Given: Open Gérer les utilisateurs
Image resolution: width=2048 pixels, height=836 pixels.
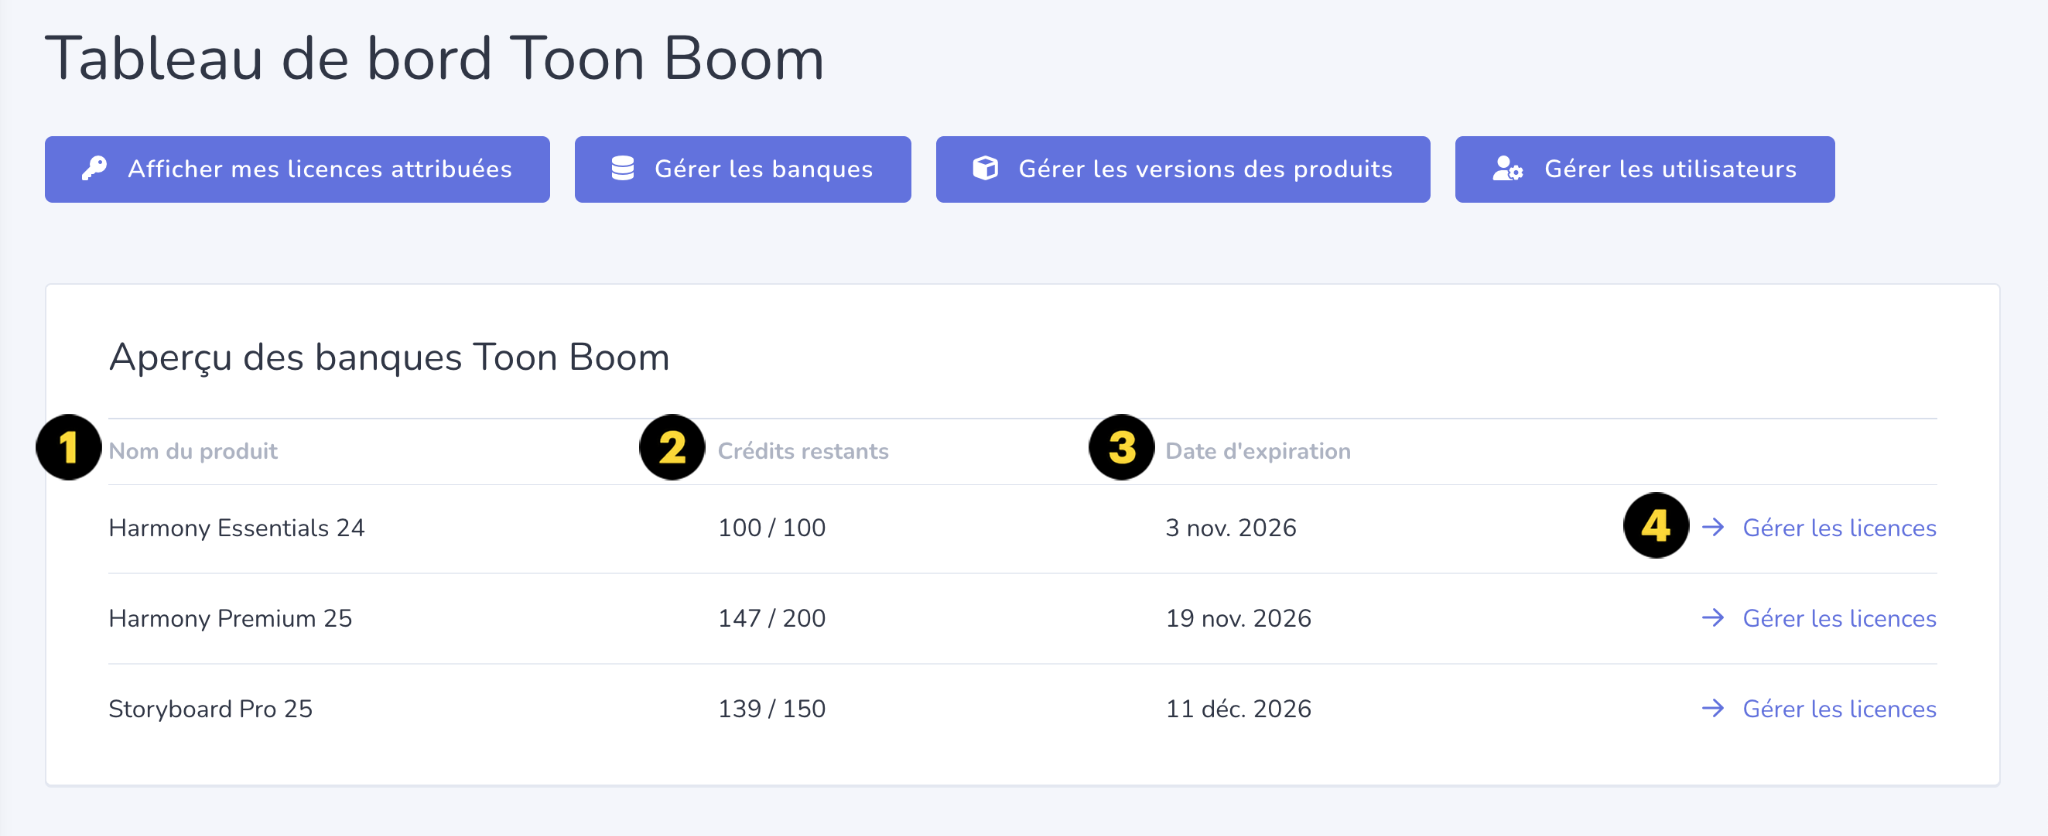Looking at the screenshot, I should point(1645,169).
